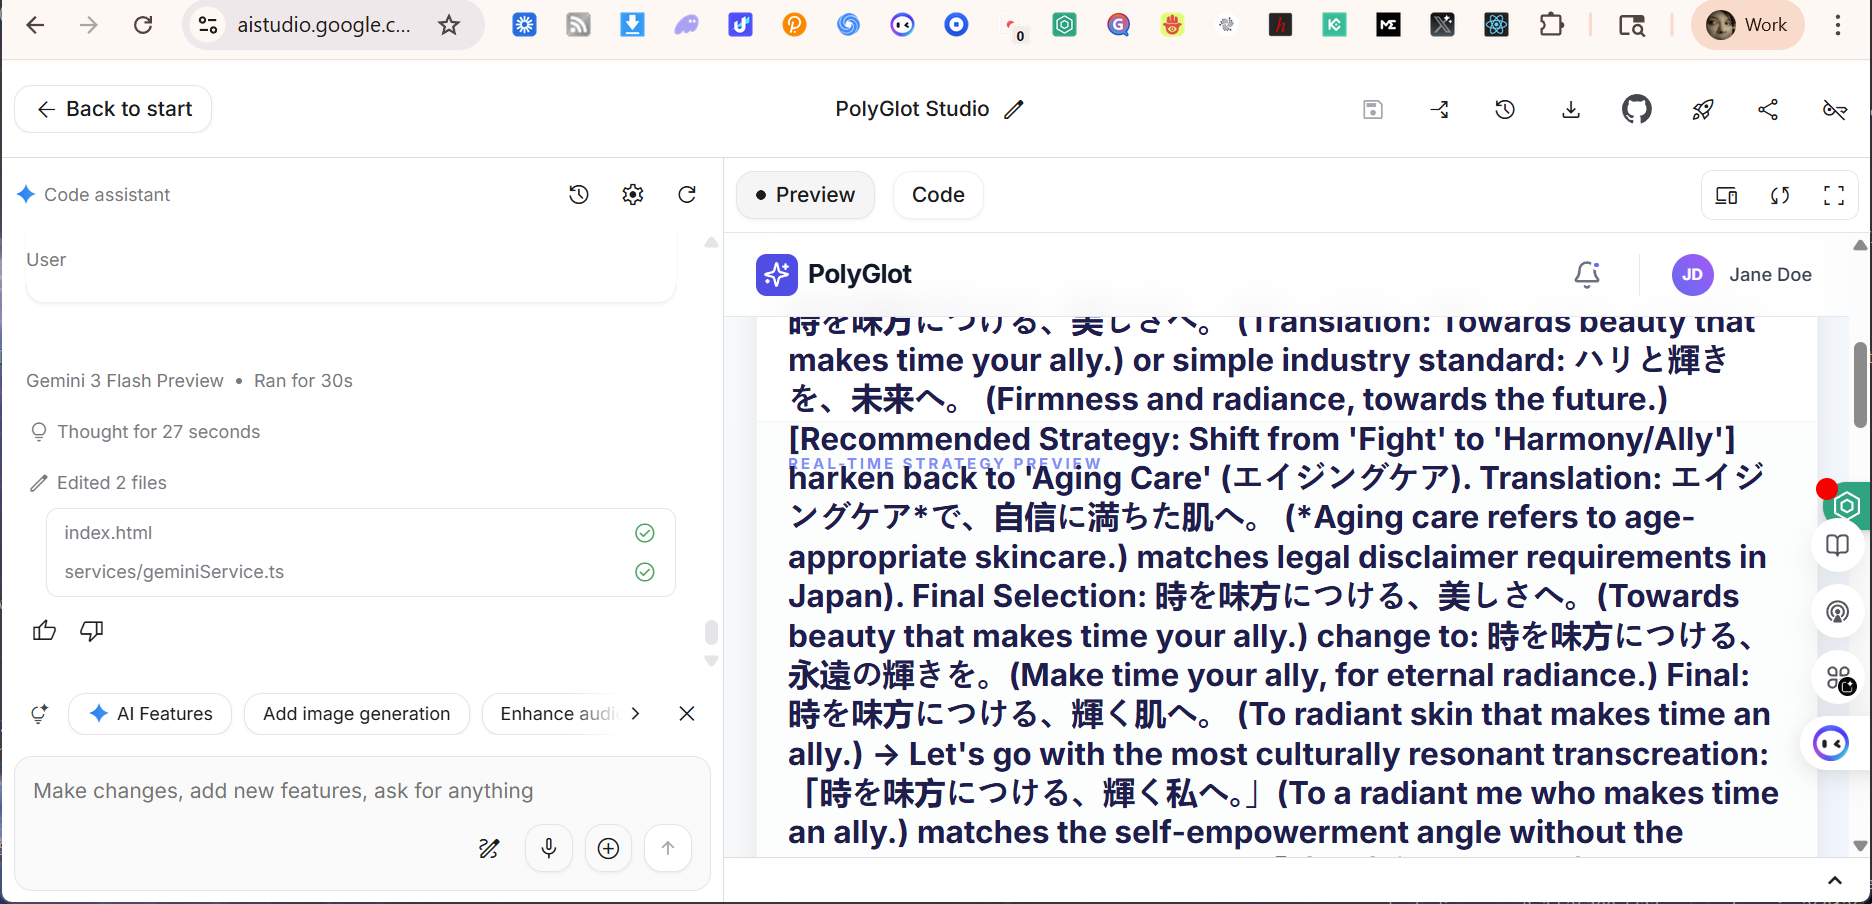Share the app via the share icon
This screenshot has height=904, width=1872.
click(1768, 109)
